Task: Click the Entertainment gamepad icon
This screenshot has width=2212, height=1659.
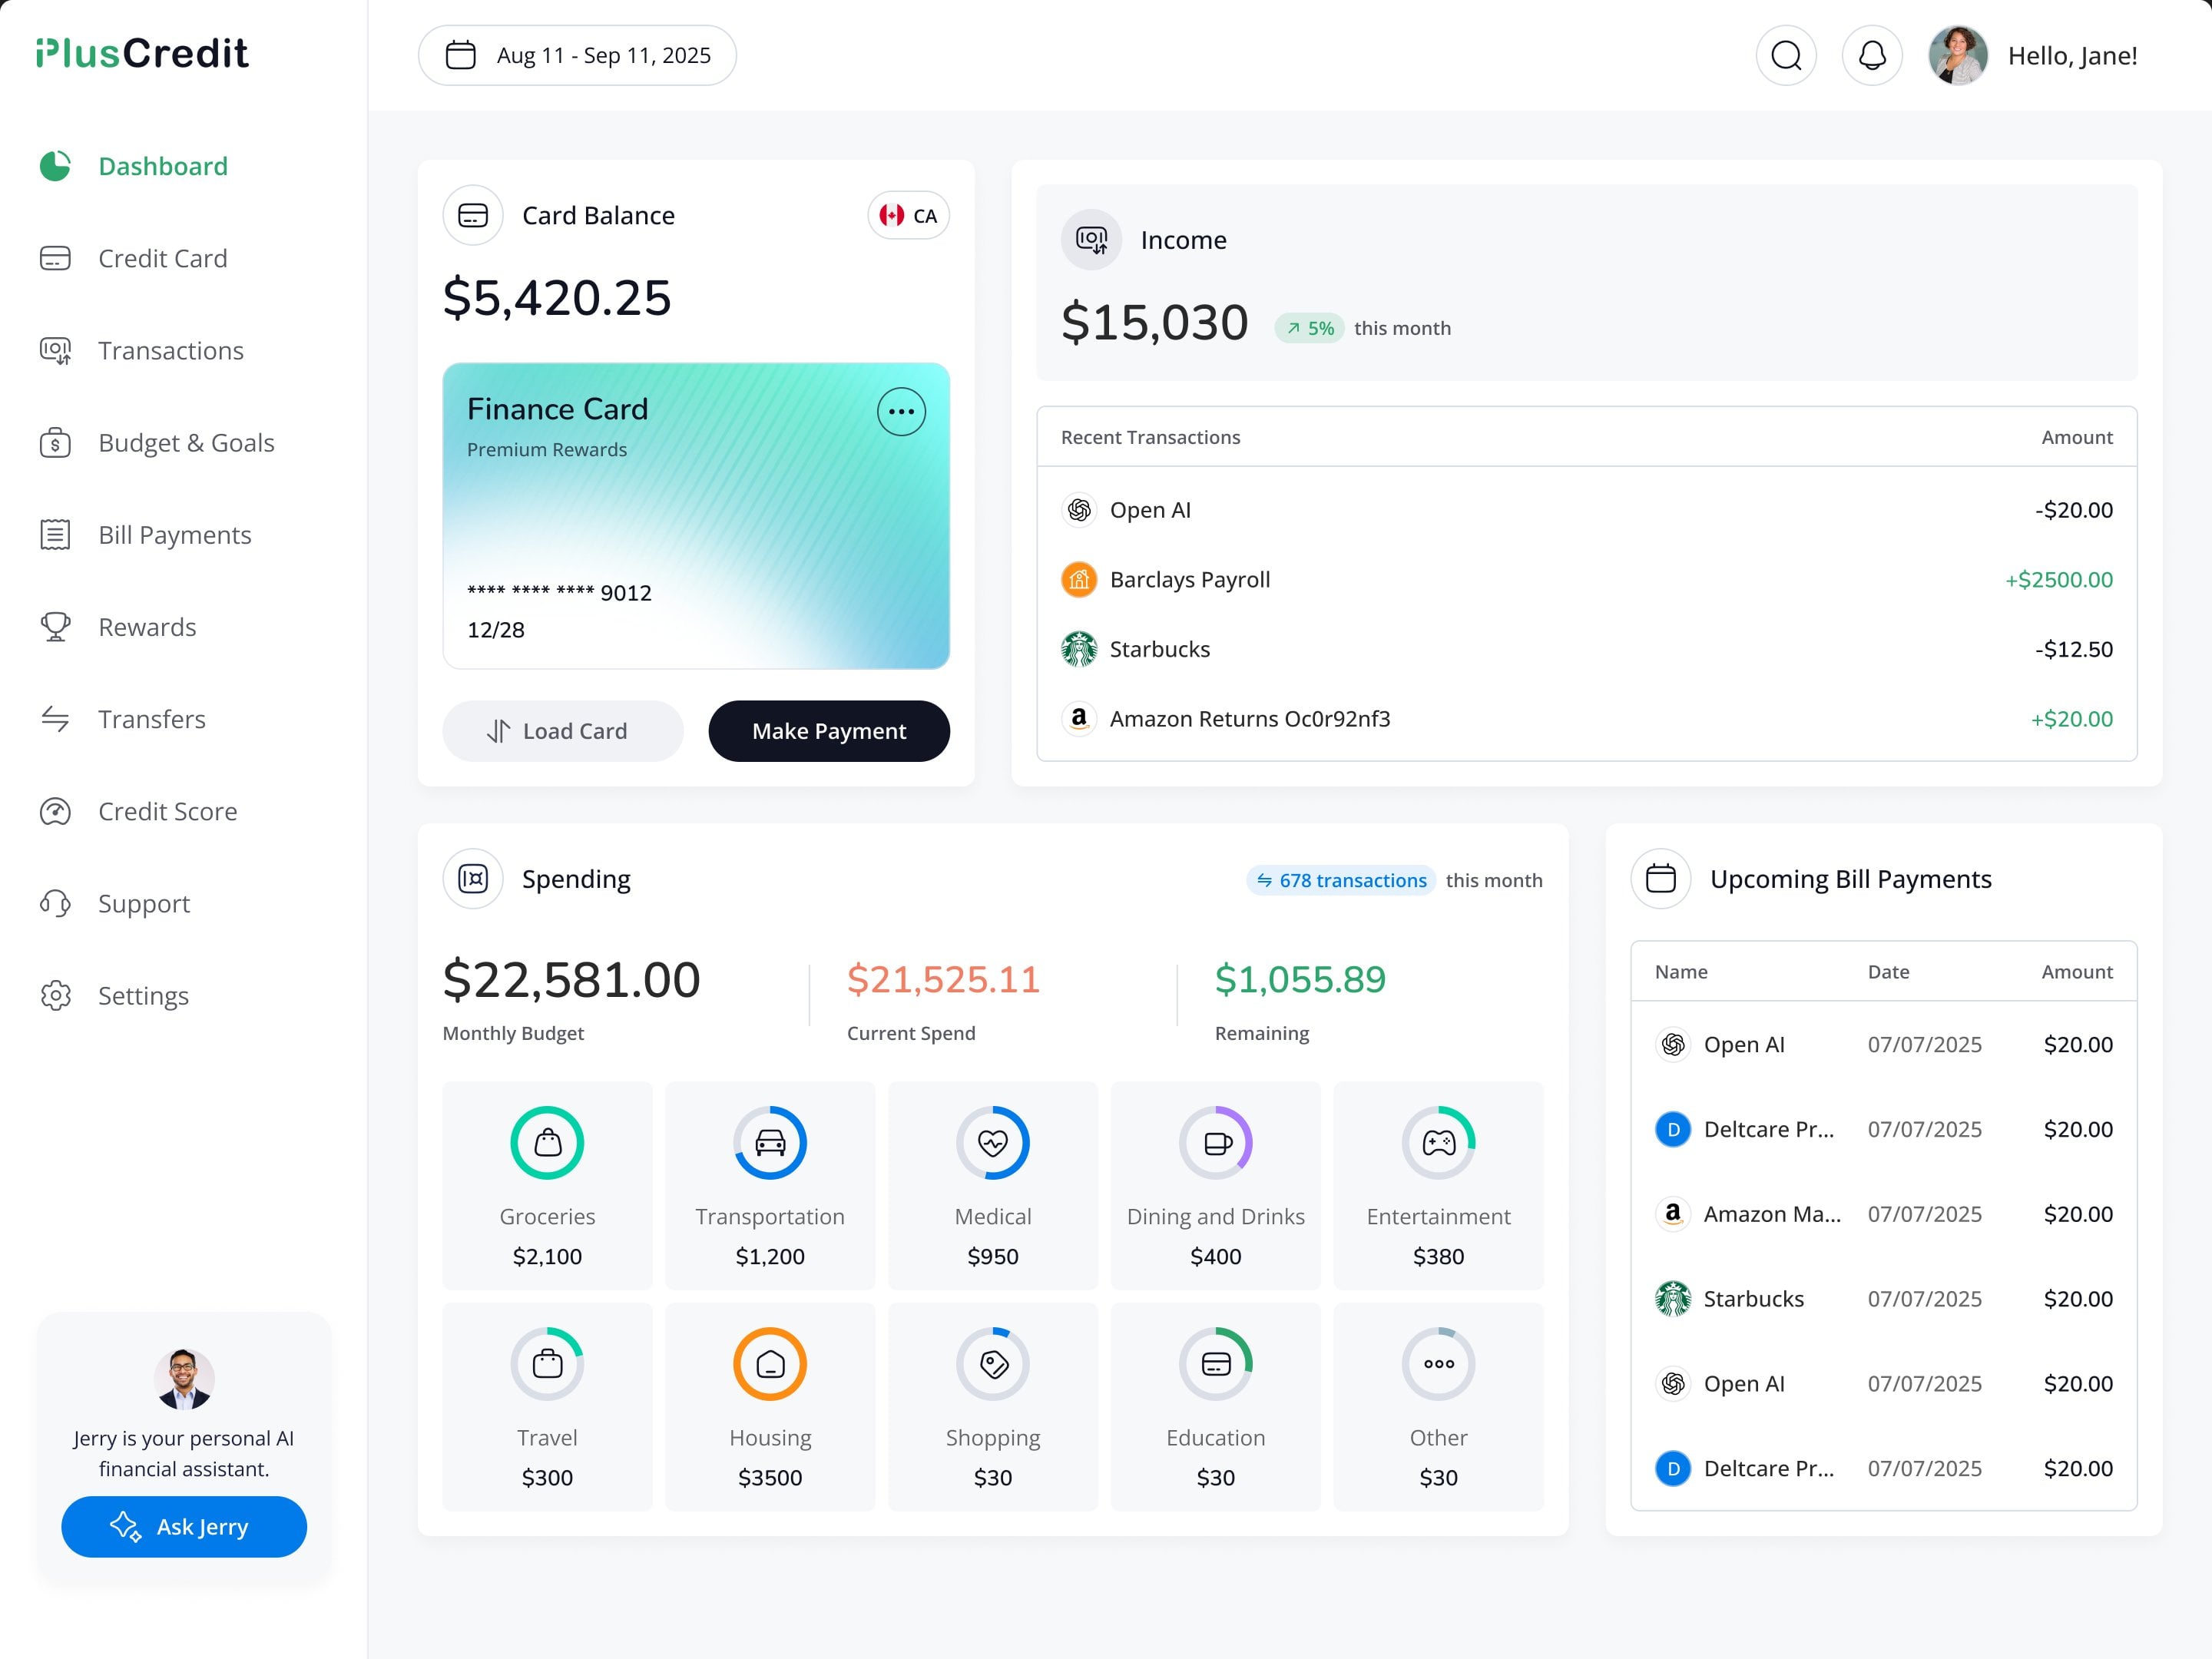Action: (x=1439, y=1142)
